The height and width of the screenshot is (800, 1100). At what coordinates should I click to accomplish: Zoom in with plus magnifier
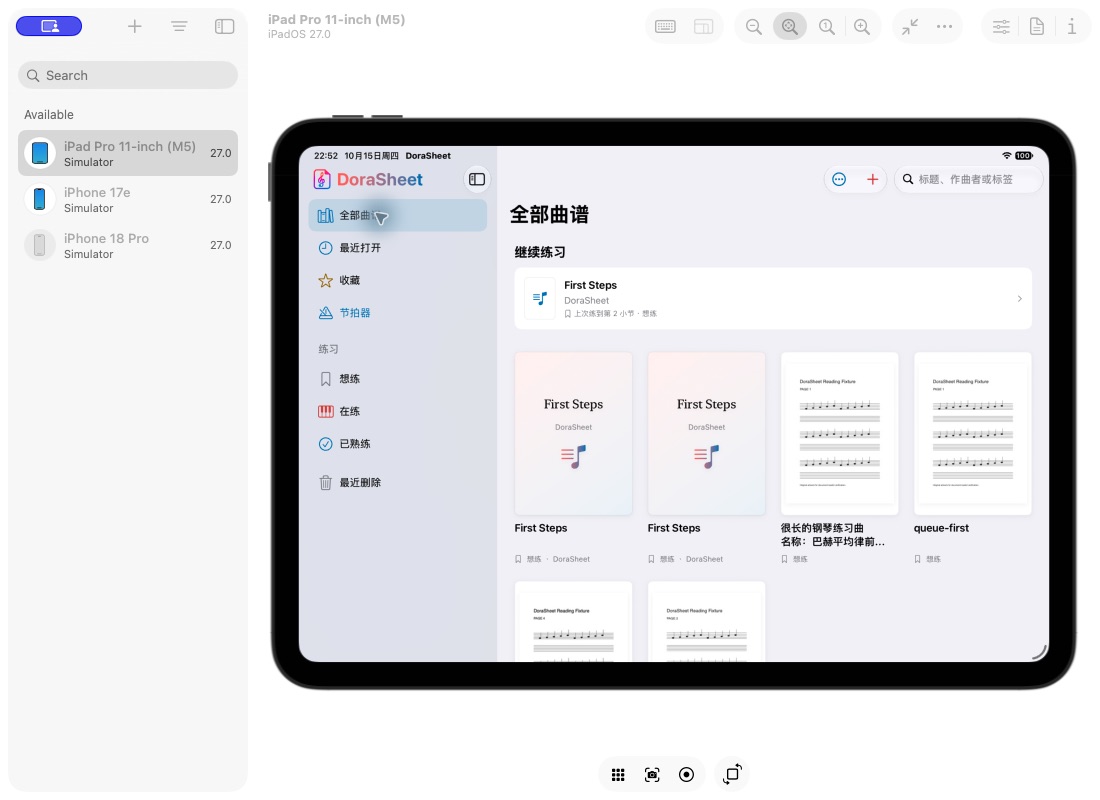[862, 27]
